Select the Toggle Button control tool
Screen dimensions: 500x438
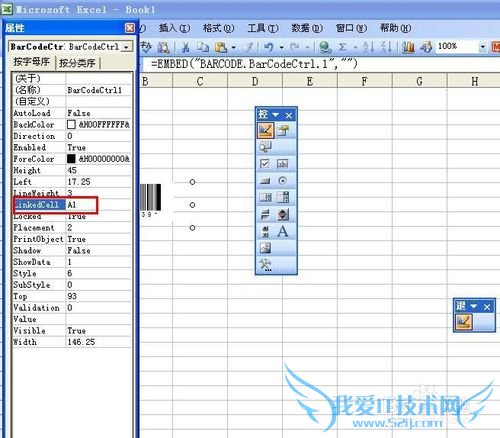coord(265,214)
